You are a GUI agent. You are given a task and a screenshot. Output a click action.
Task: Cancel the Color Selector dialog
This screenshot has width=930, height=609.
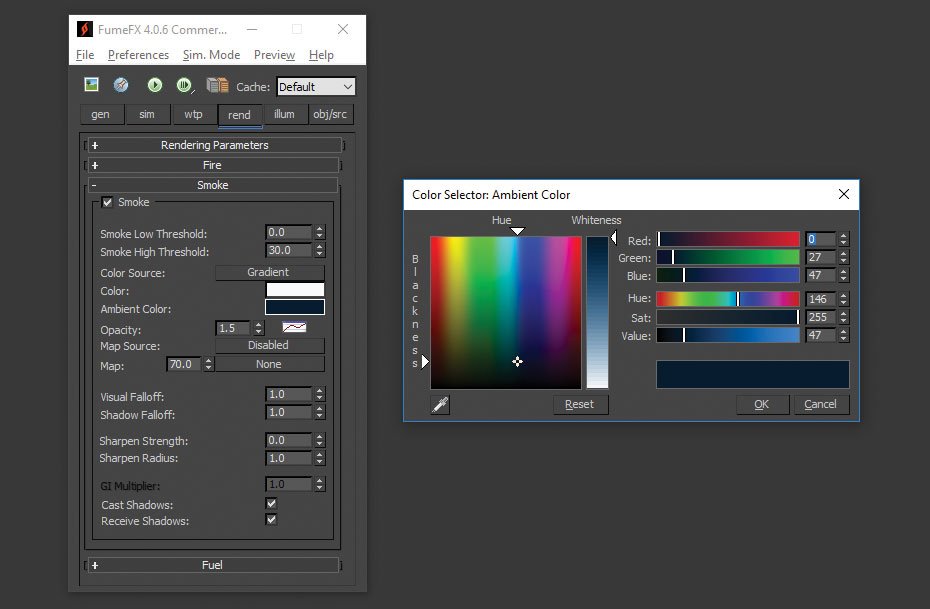coord(821,404)
